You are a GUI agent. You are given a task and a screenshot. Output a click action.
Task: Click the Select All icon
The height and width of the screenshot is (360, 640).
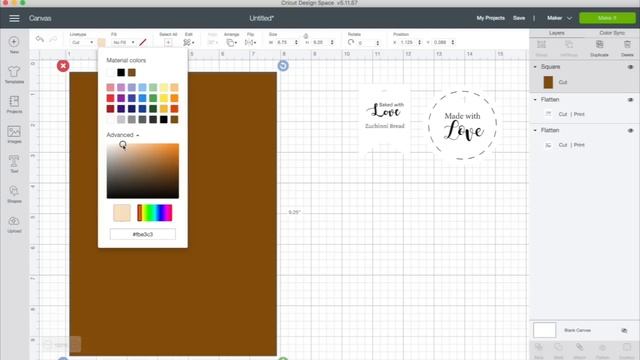tap(168, 42)
